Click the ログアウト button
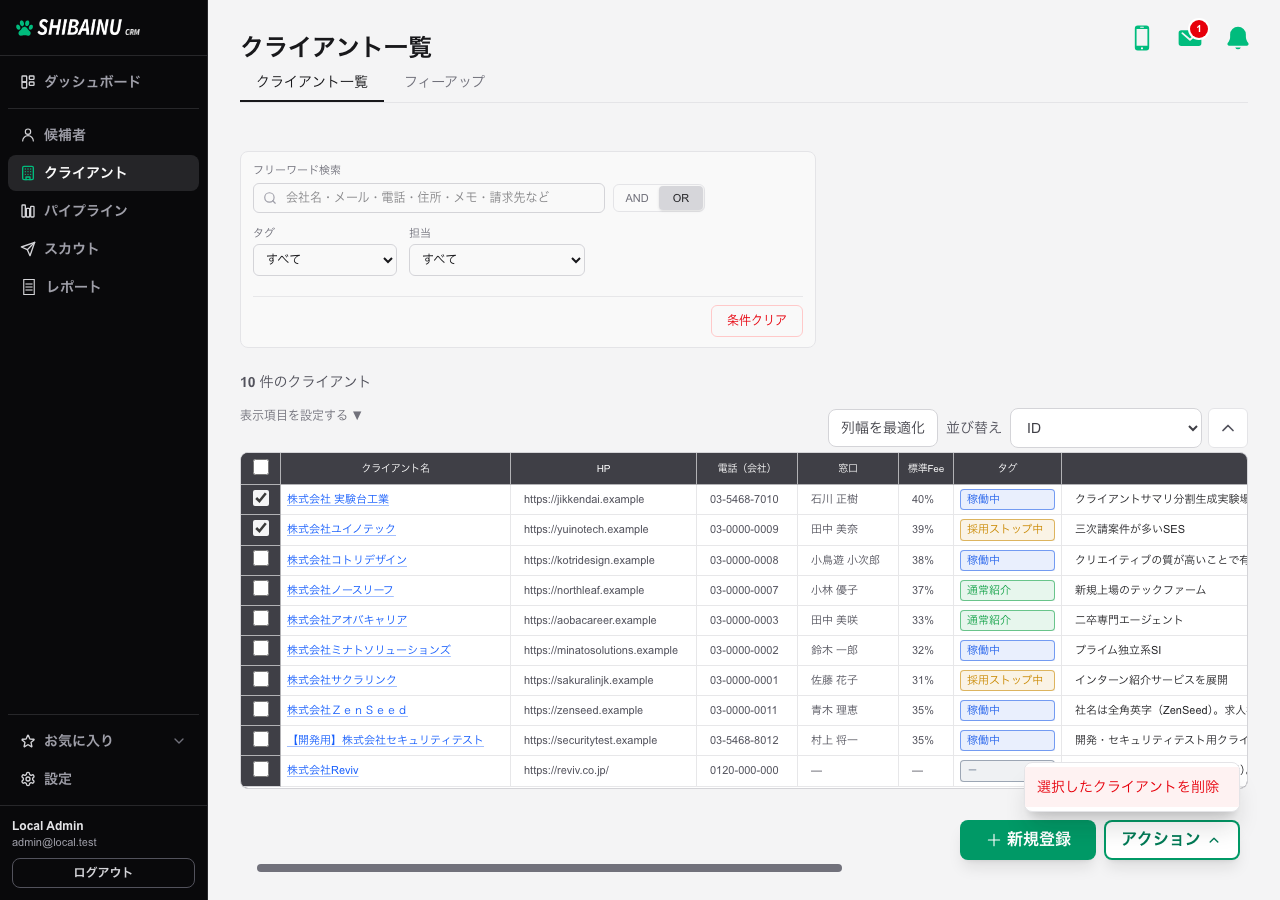This screenshot has height=900, width=1280. [x=103, y=873]
